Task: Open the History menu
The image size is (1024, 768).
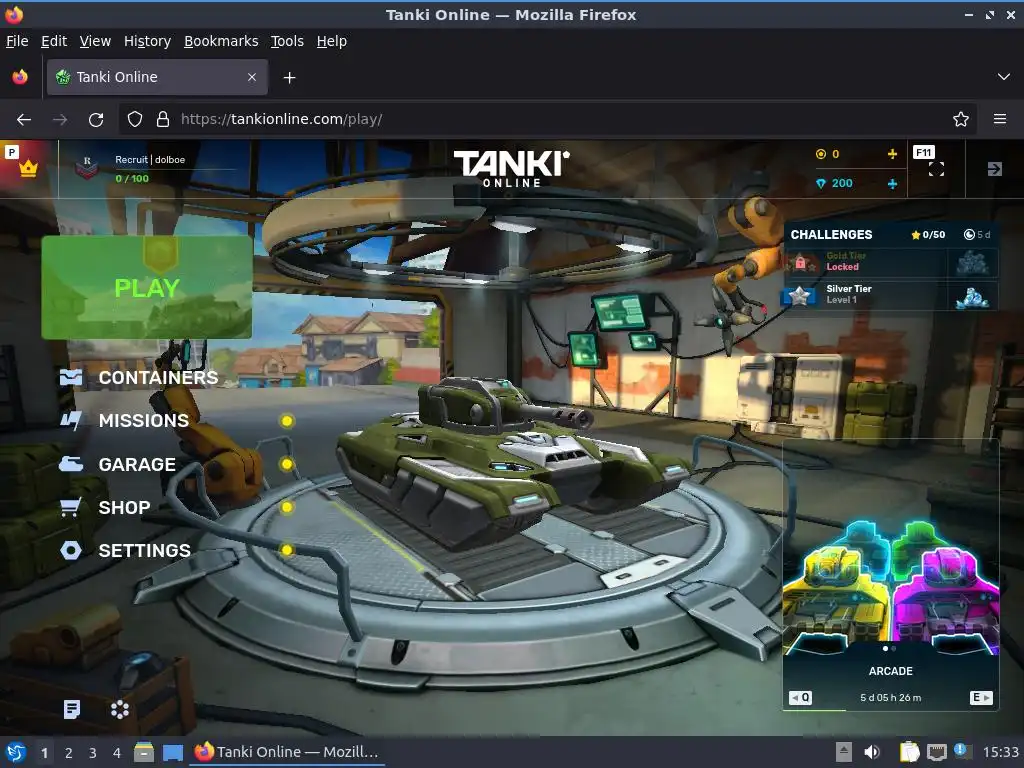Action: click(x=148, y=41)
